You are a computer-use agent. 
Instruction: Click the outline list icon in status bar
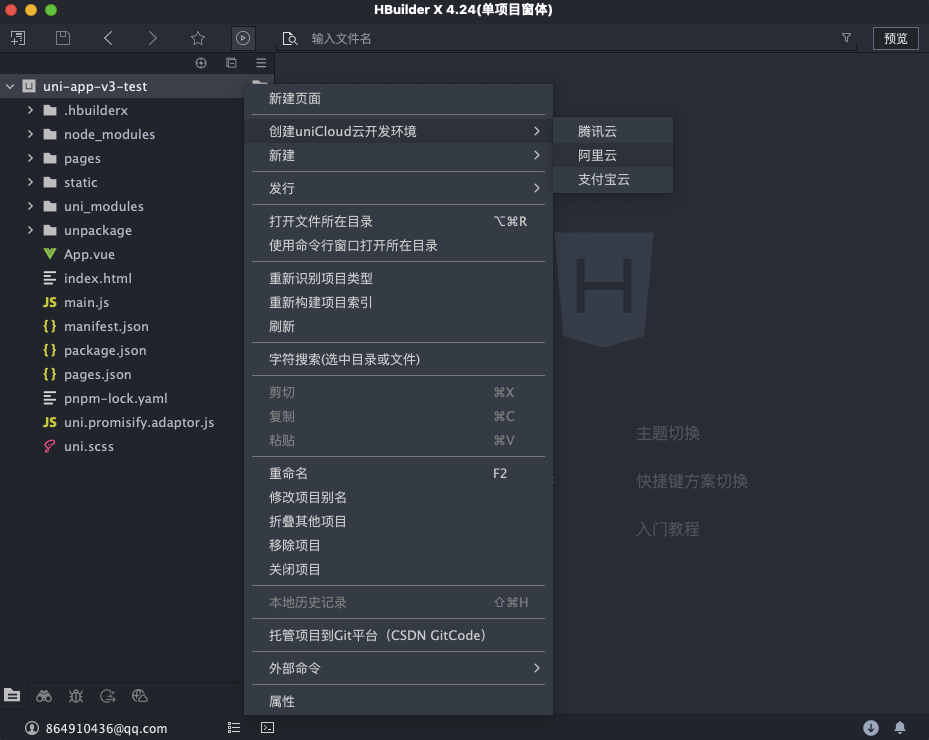coord(234,728)
